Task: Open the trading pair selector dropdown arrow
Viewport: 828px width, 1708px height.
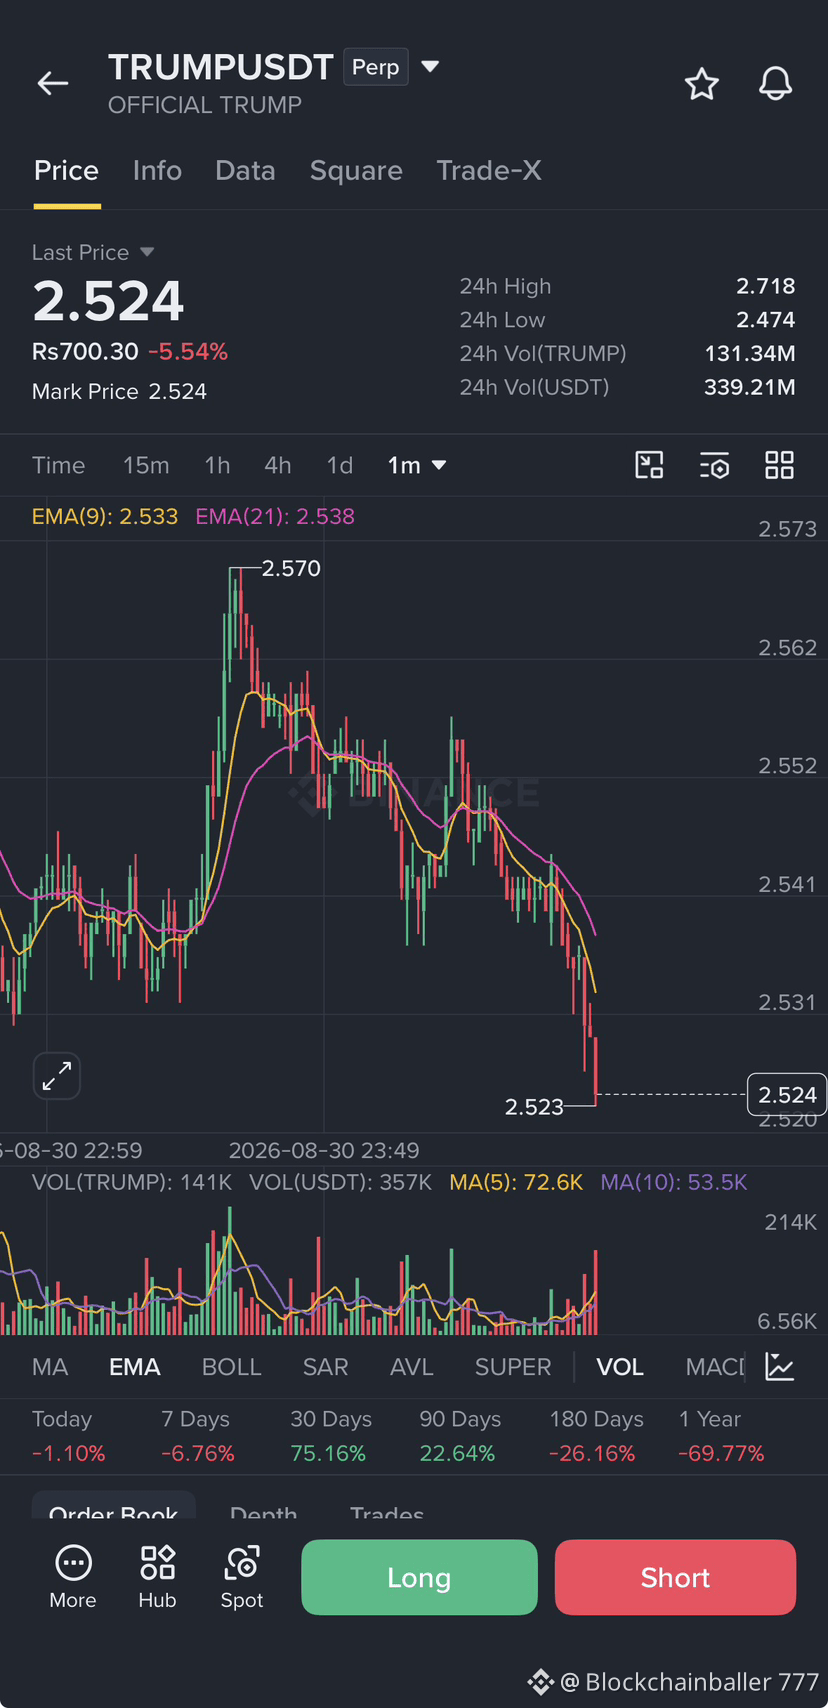Action: click(x=430, y=67)
